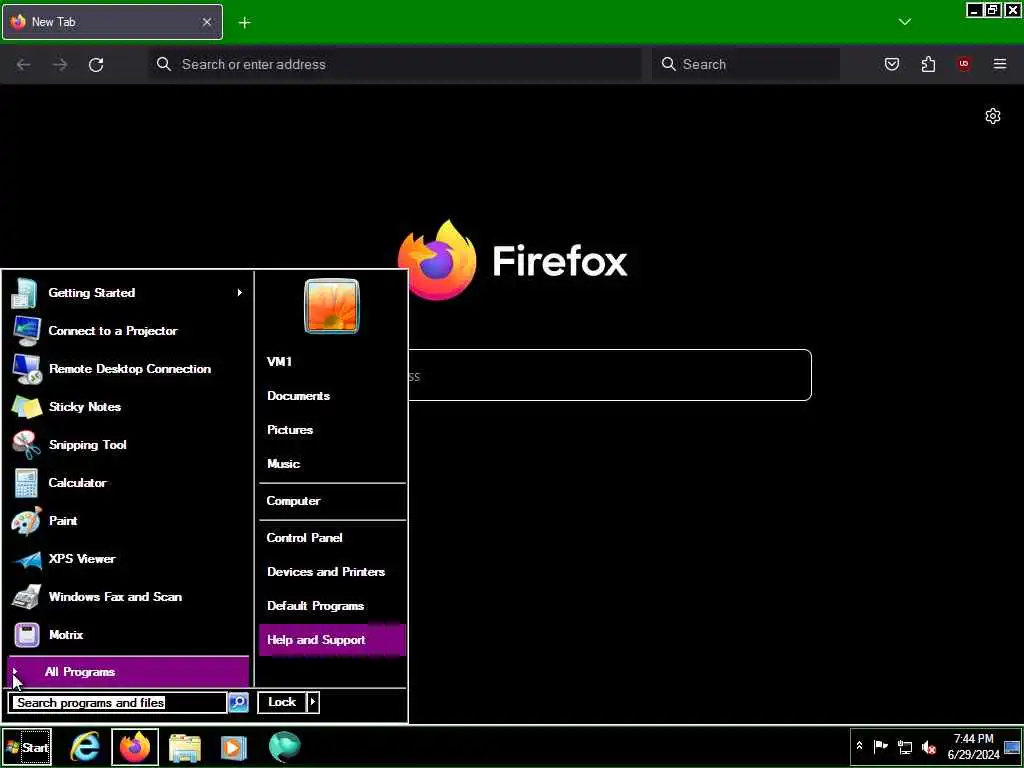Open the Lock options arrow
The width and height of the screenshot is (1024, 768).
tap(313, 702)
